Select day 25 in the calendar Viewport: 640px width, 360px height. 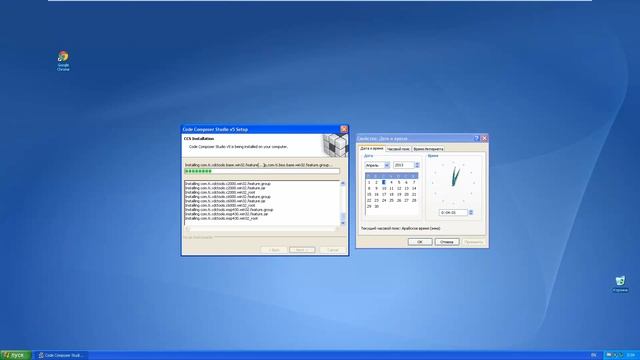(x=391, y=200)
